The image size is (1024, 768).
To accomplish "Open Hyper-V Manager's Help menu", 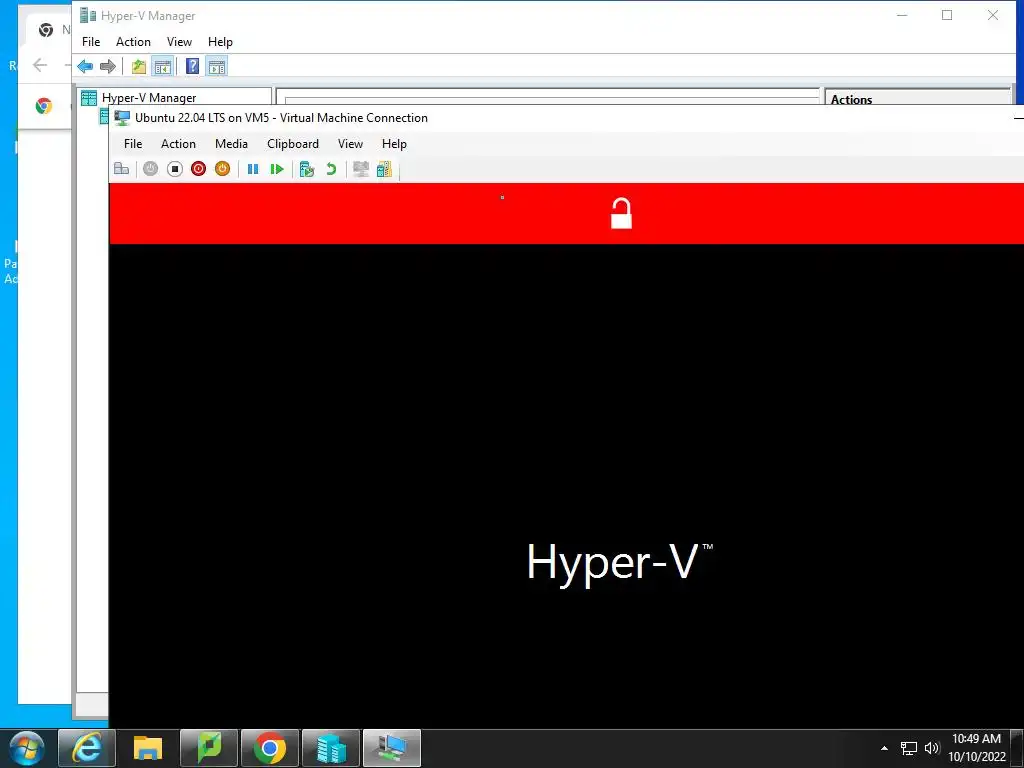I will (220, 42).
